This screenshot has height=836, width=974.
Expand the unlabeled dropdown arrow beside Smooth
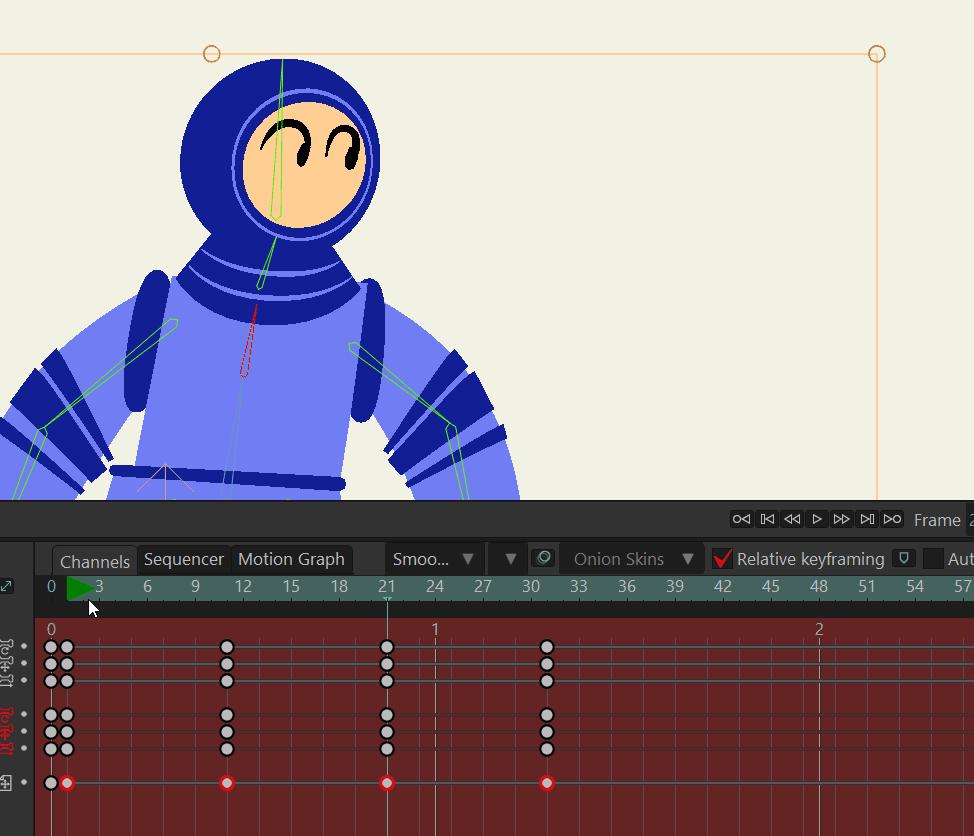coord(510,559)
